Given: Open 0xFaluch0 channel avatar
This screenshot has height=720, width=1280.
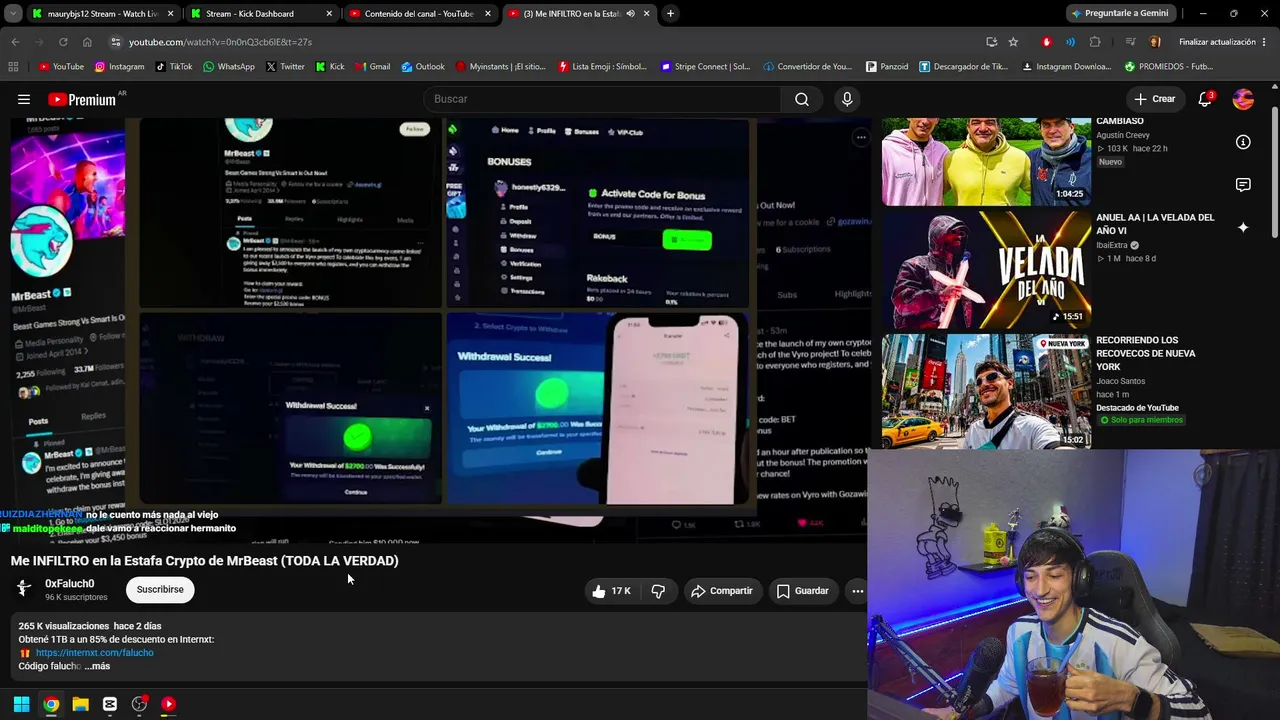Looking at the screenshot, I should tap(24, 589).
